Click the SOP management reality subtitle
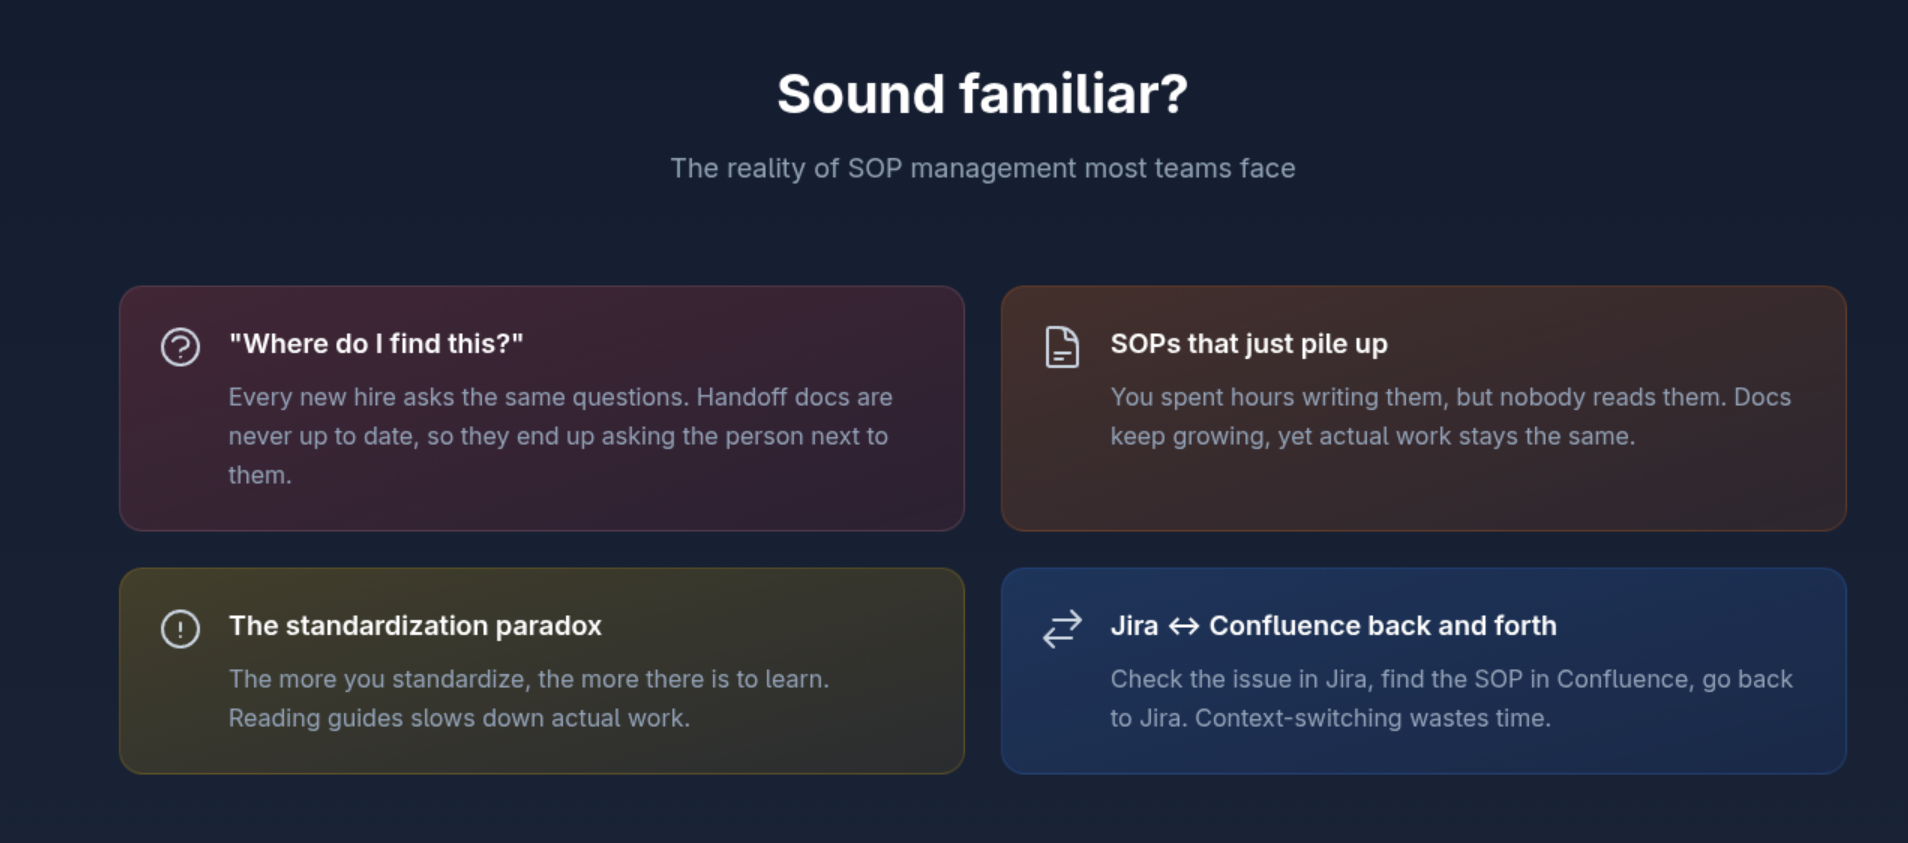Screen dimensions: 1908x843 pyautogui.click(x=982, y=168)
